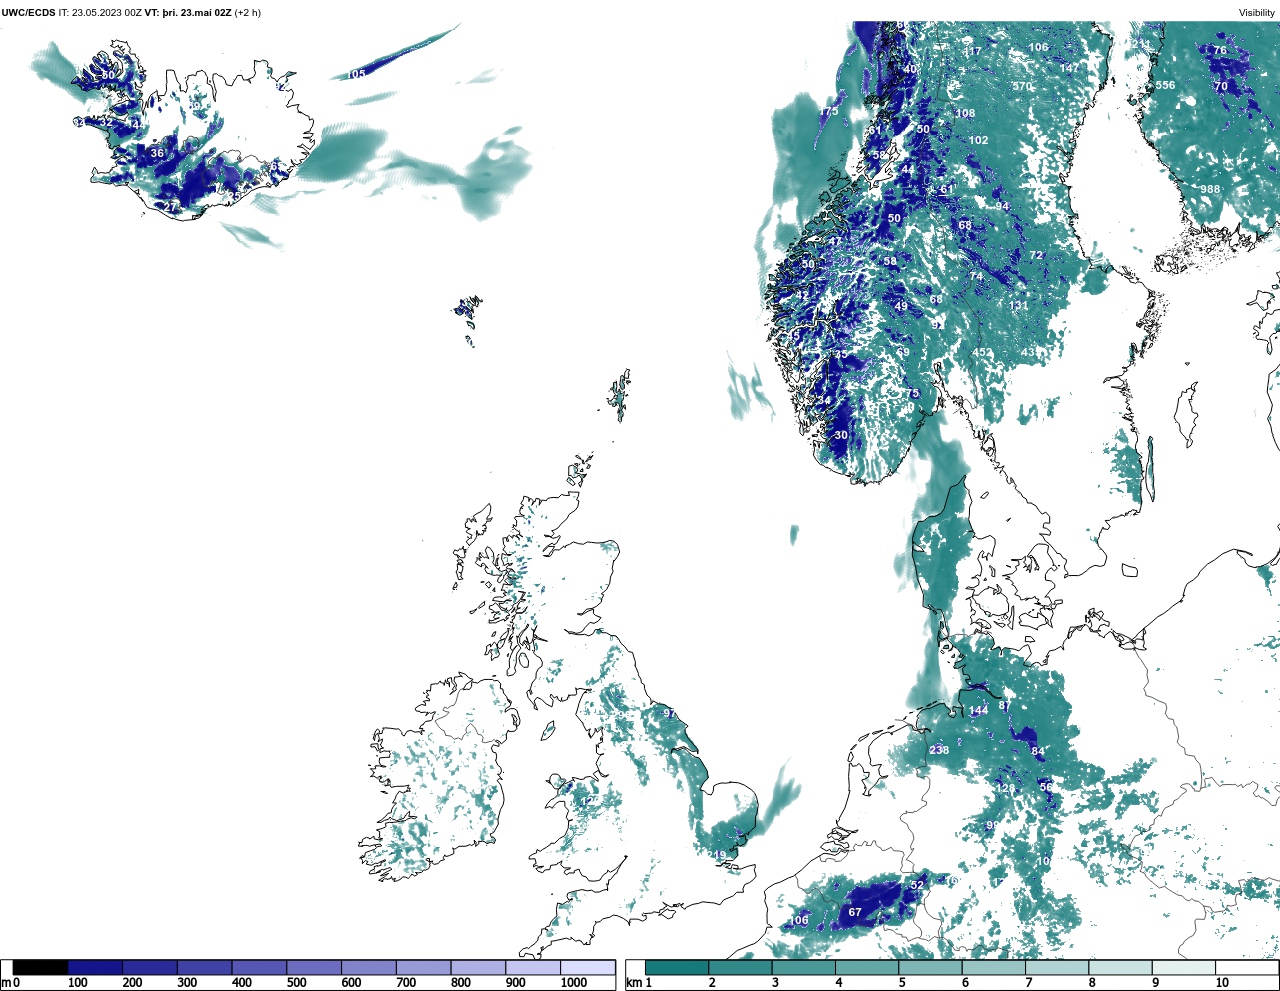Viewport: 1280px width, 991px height.
Task: Click the visibility value '36' over Iceland
Action: [x=156, y=153]
